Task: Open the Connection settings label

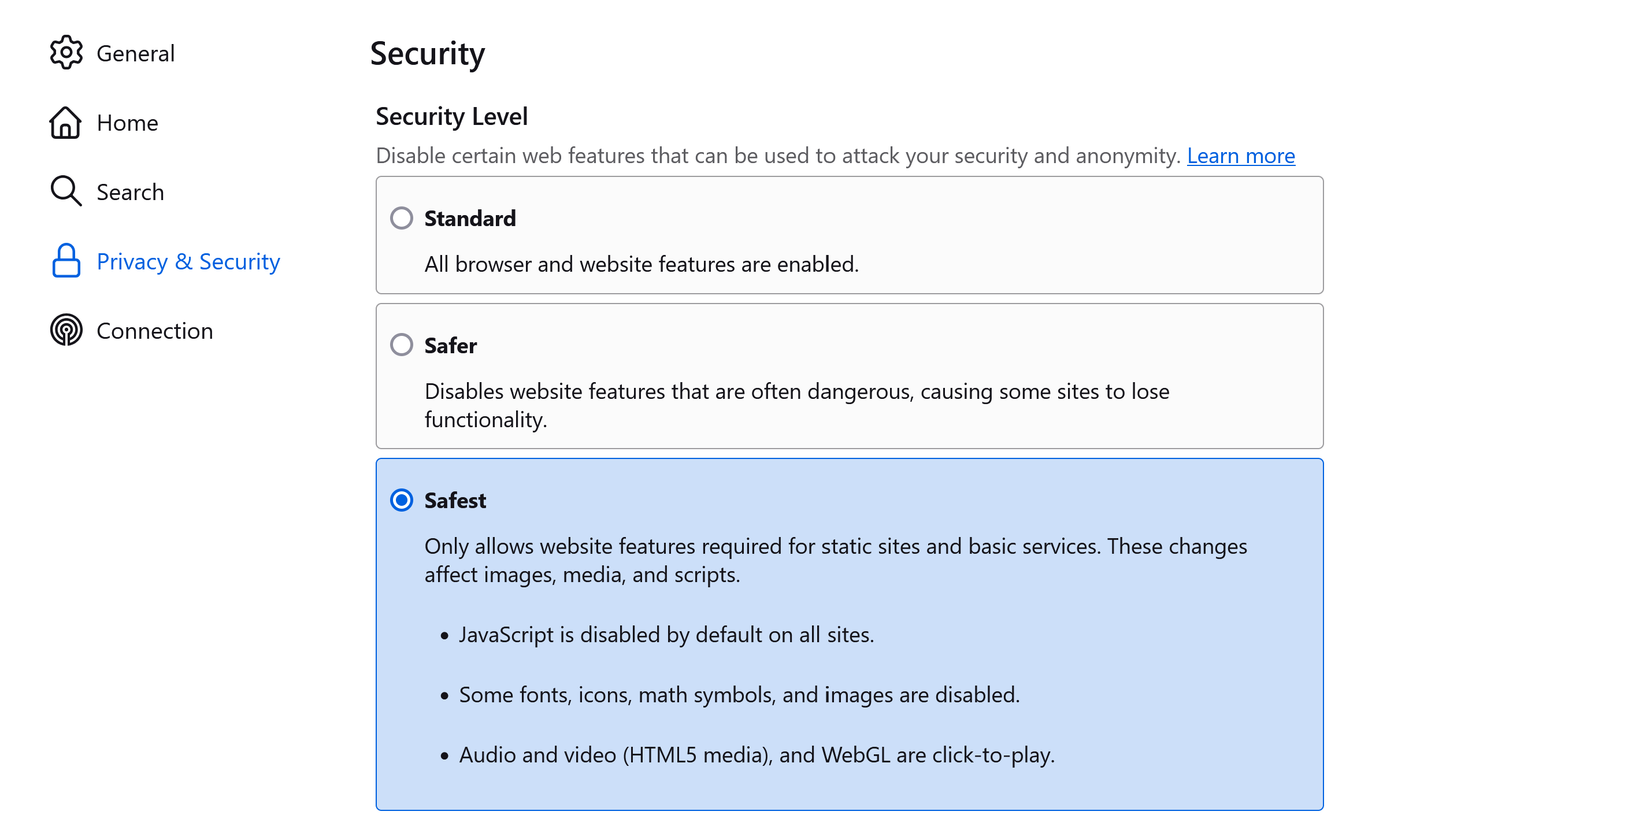Action: (x=154, y=331)
